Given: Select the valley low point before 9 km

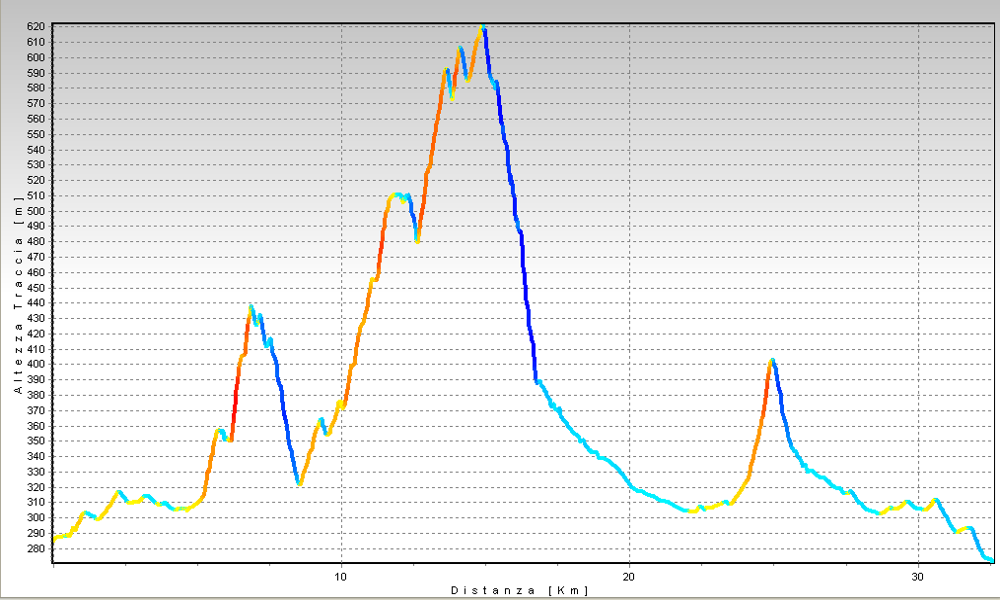Looking at the screenshot, I should pyautogui.click(x=299, y=484).
